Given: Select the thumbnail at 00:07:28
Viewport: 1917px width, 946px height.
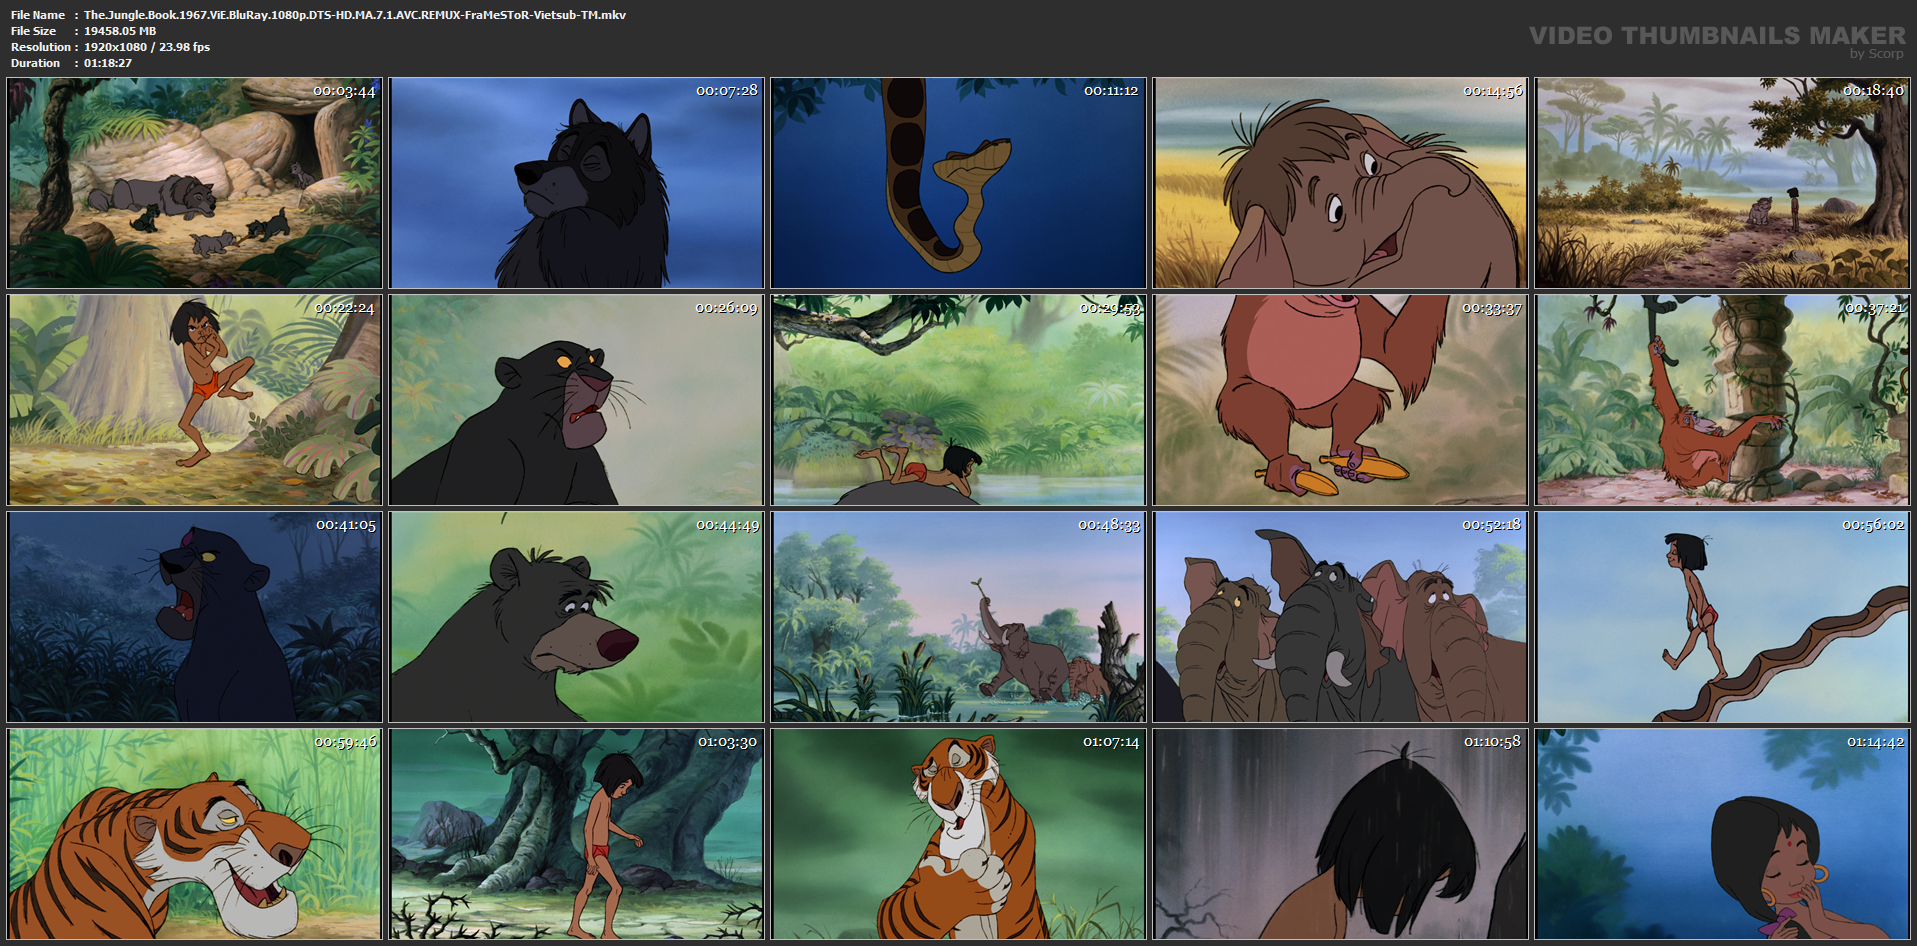Looking at the screenshot, I should pyautogui.click(x=577, y=183).
